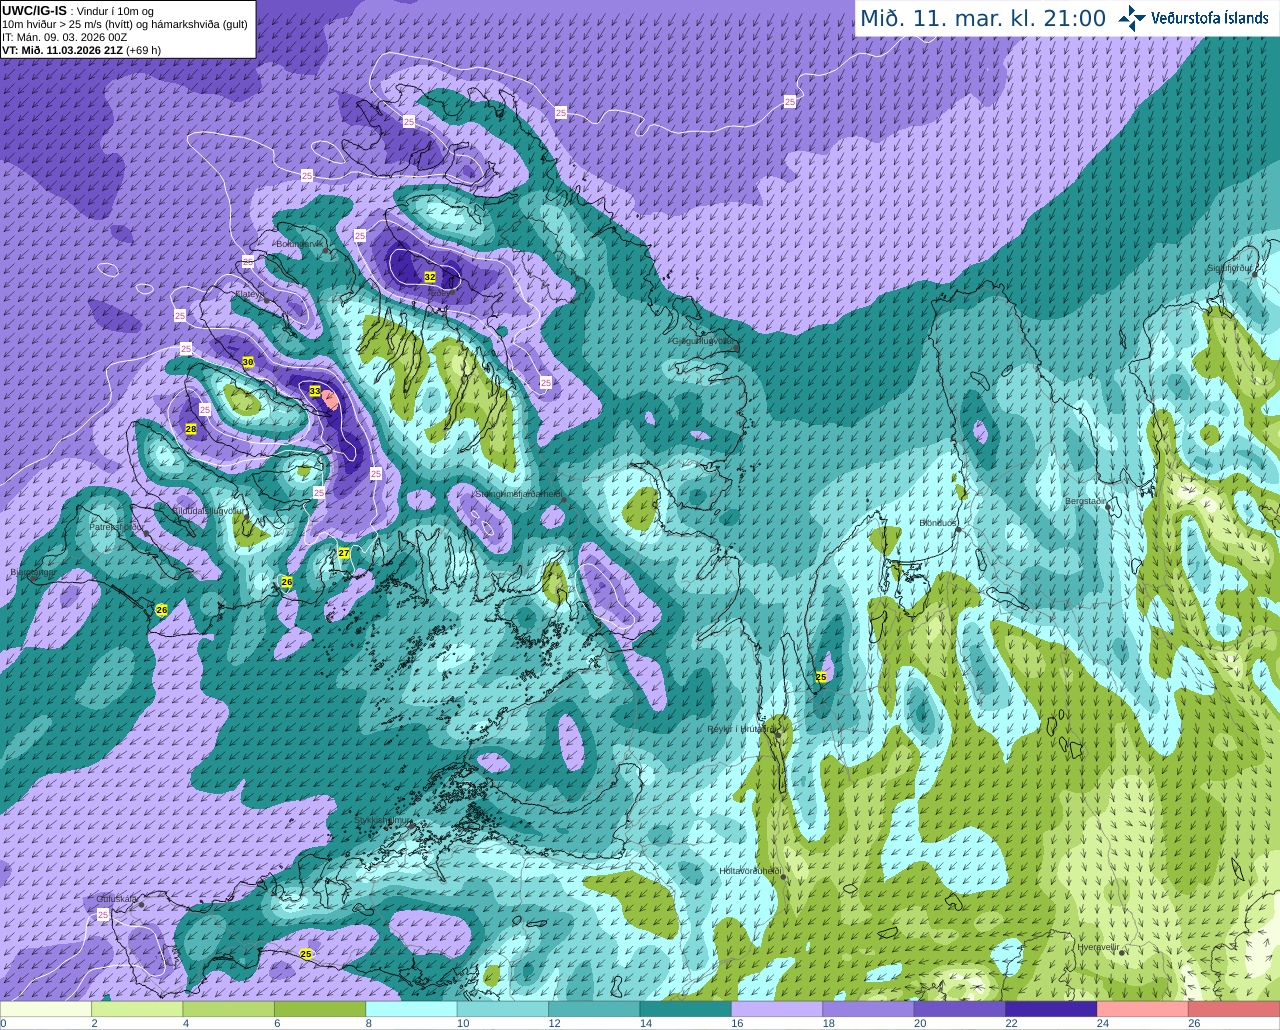Click the forecast time 'Mið. 11. mar. kl. 21:00'
This screenshot has width=1280, height=1030.
coord(983,19)
